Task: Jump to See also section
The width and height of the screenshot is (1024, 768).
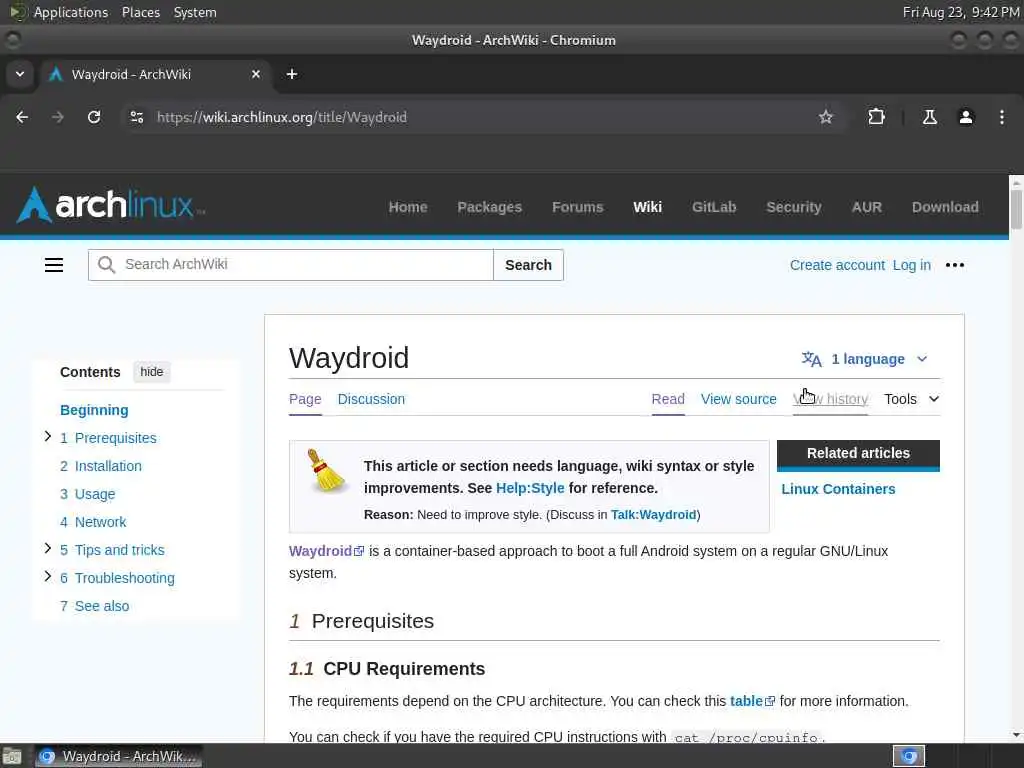Action: [95, 606]
